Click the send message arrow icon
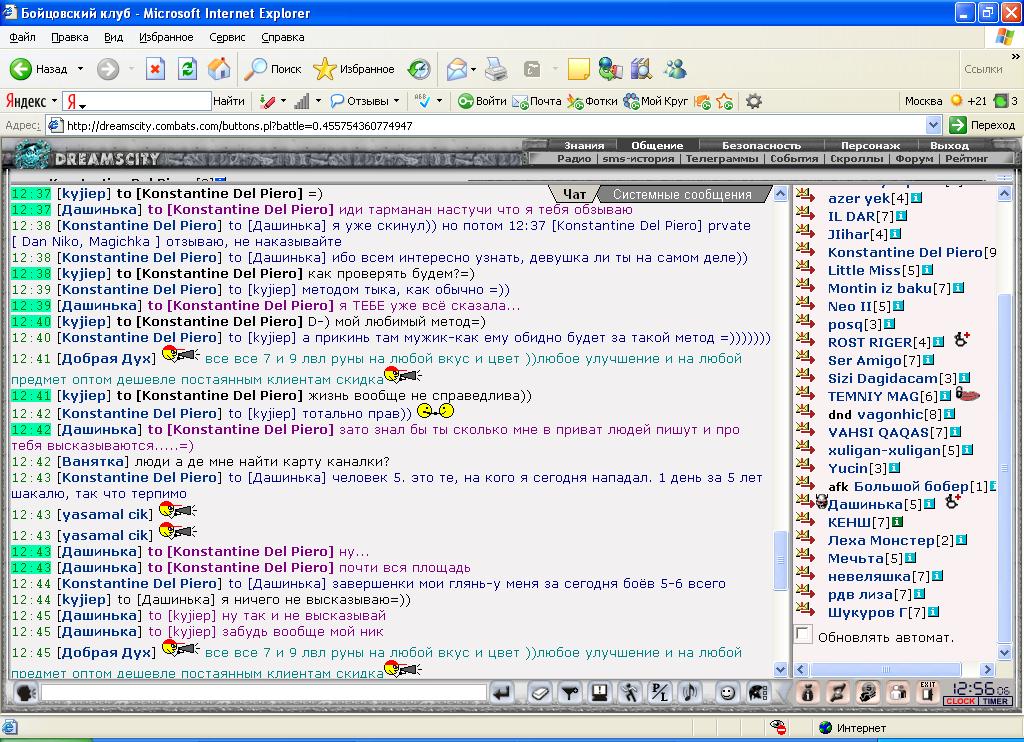 [x=502, y=693]
